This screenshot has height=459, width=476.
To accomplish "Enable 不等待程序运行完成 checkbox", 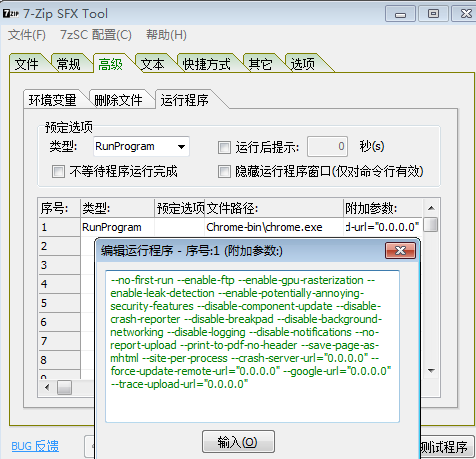I will [x=58, y=172].
